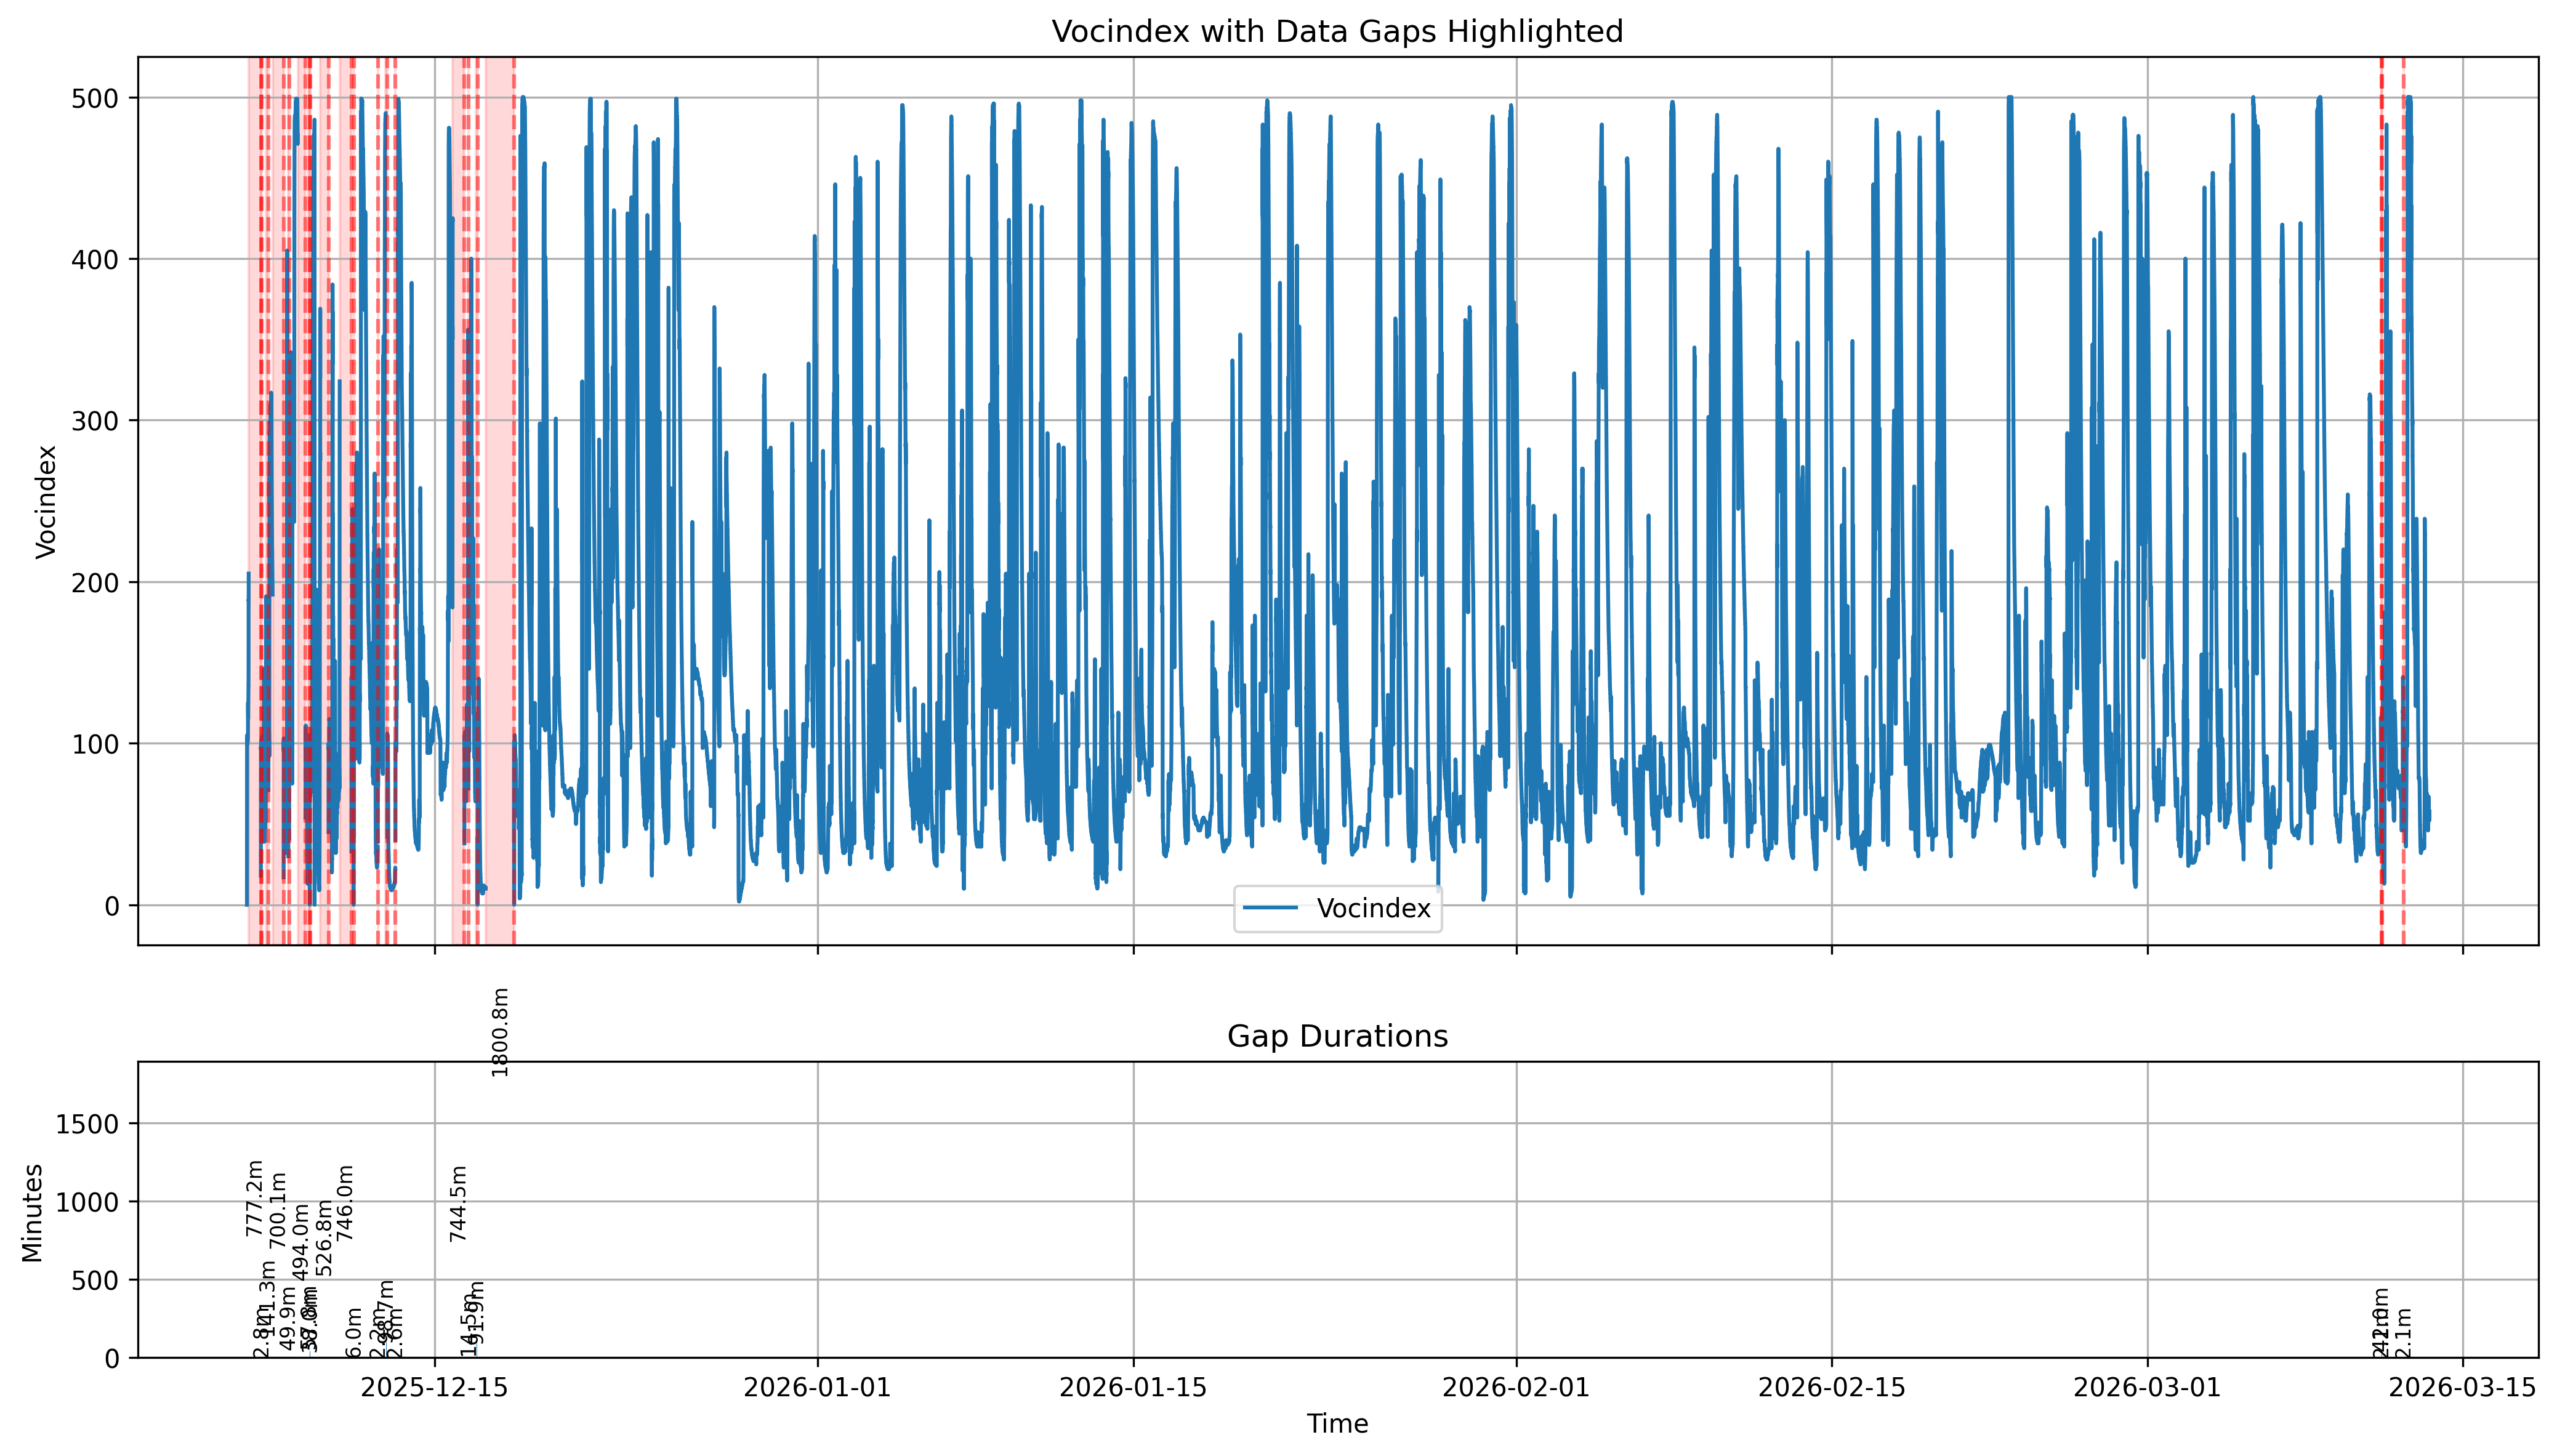The image size is (2557, 1456).
Task: Select the Minutes y-axis label
Action: [x=33, y=1212]
